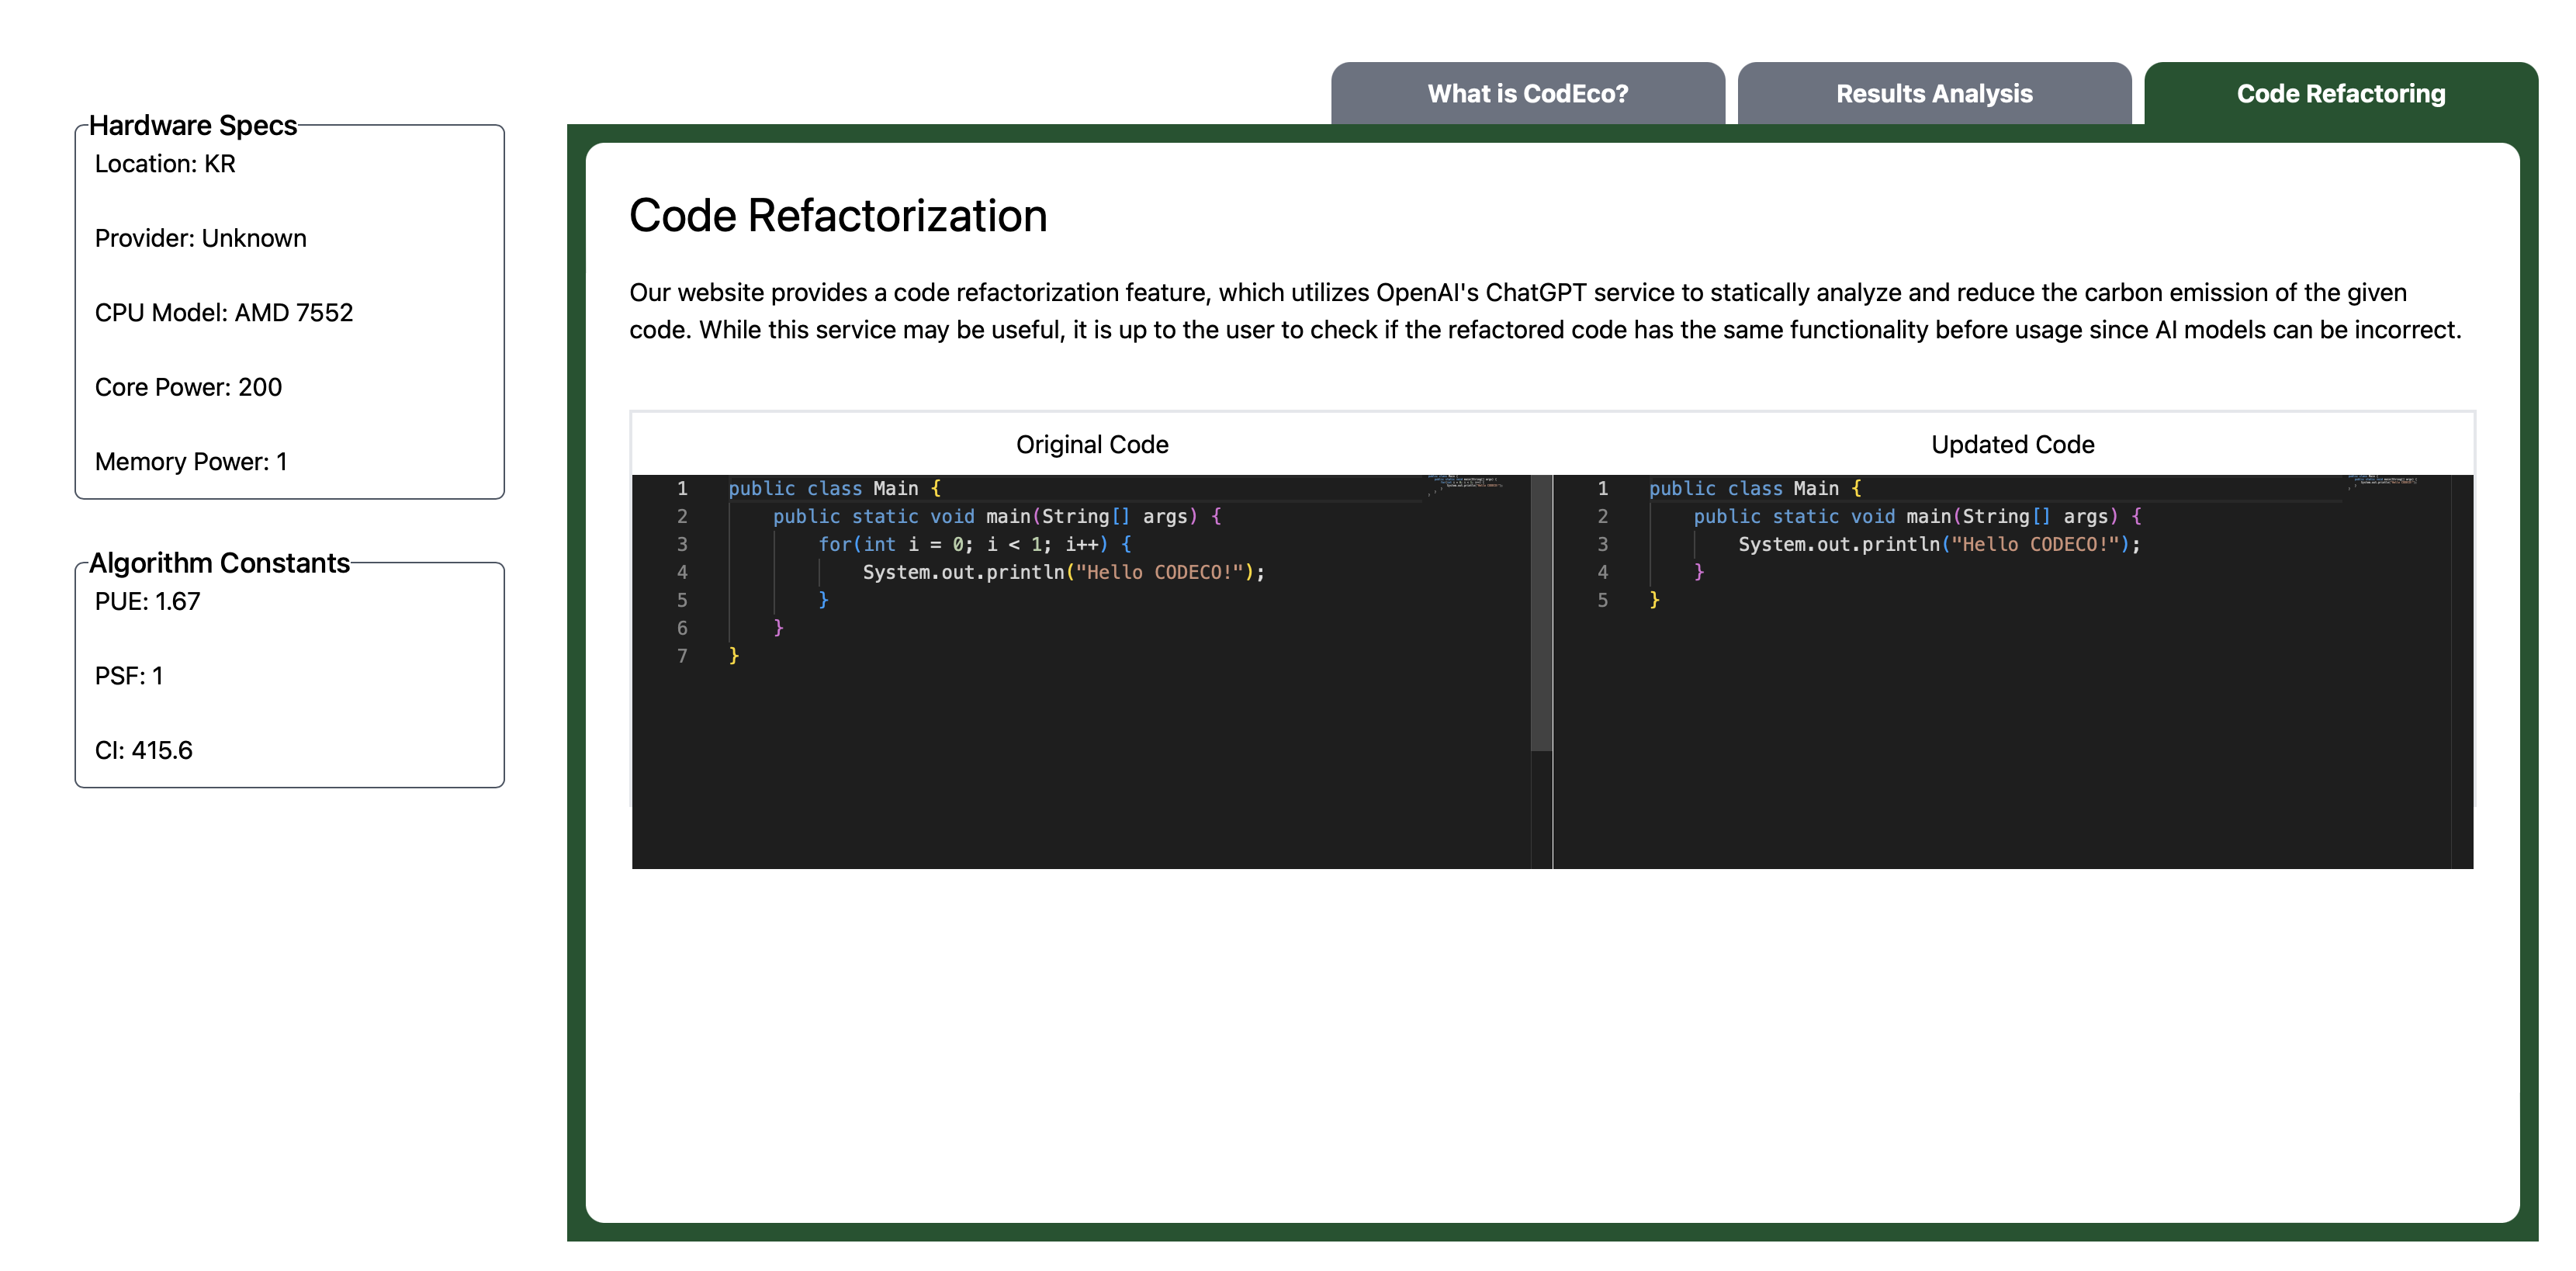Click the Provider: Unknown entry
The width and height of the screenshot is (2576, 1271).
pos(200,238)
